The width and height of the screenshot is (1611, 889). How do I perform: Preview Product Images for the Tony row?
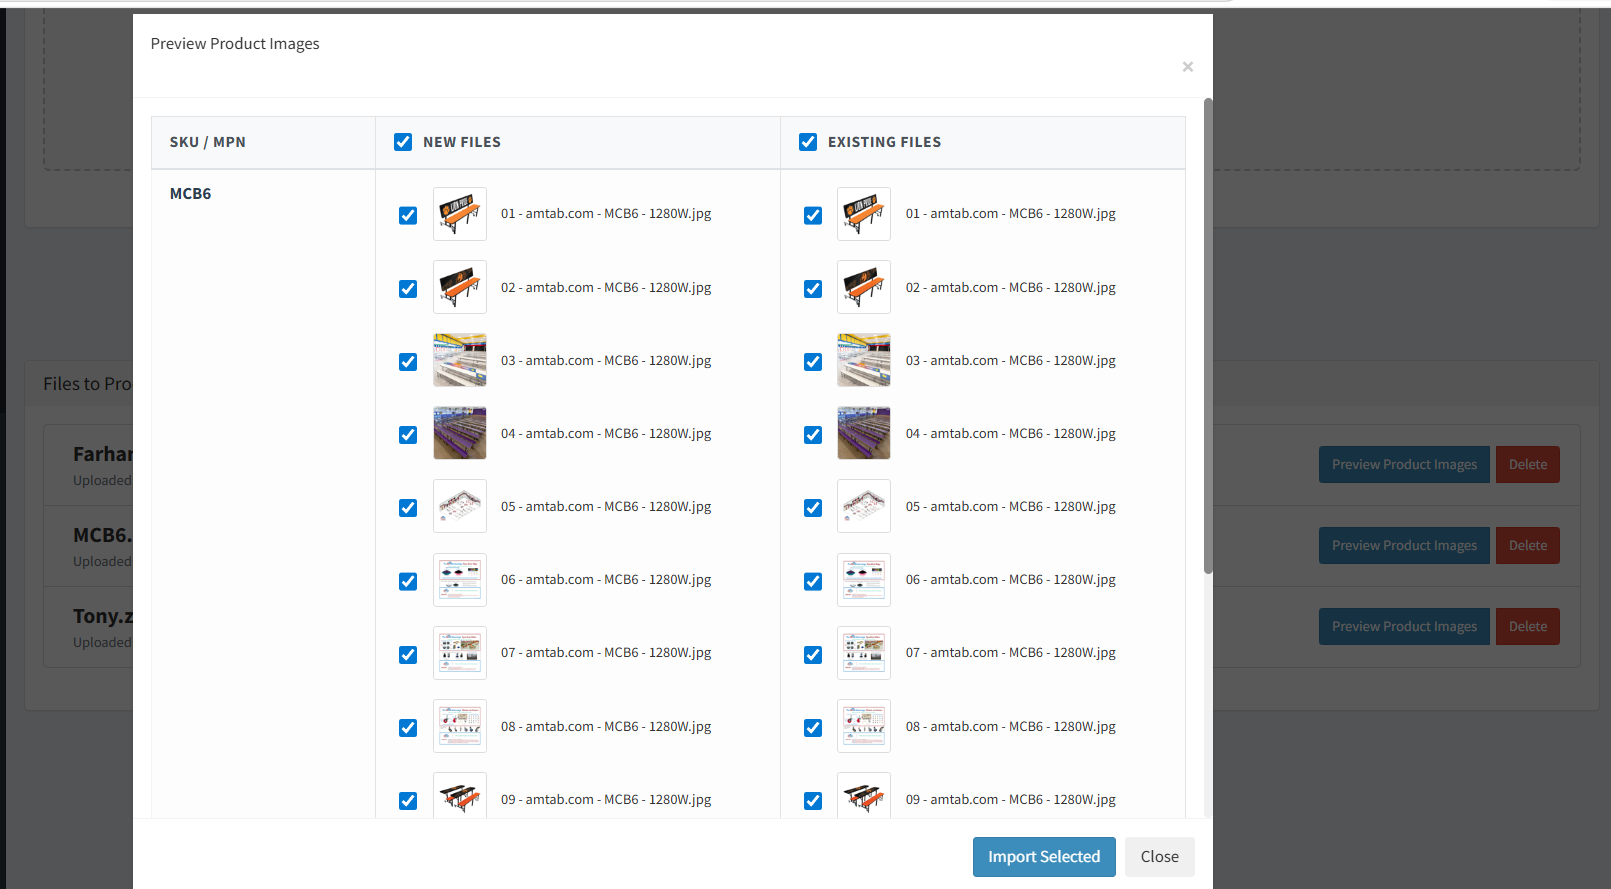coord(1404,626)
